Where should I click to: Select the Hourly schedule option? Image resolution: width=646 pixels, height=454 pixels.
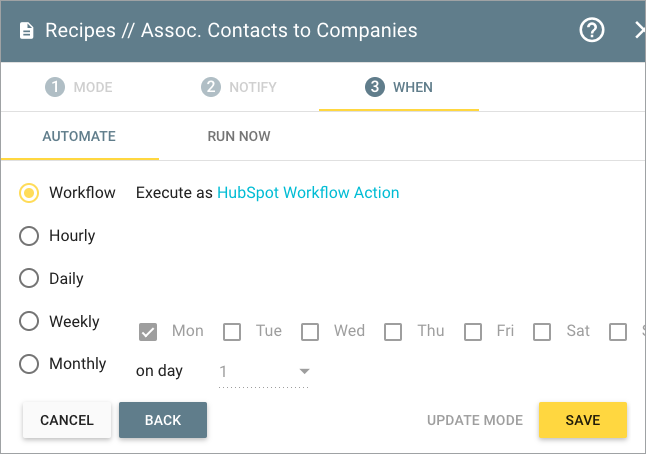tap(29, 236)
